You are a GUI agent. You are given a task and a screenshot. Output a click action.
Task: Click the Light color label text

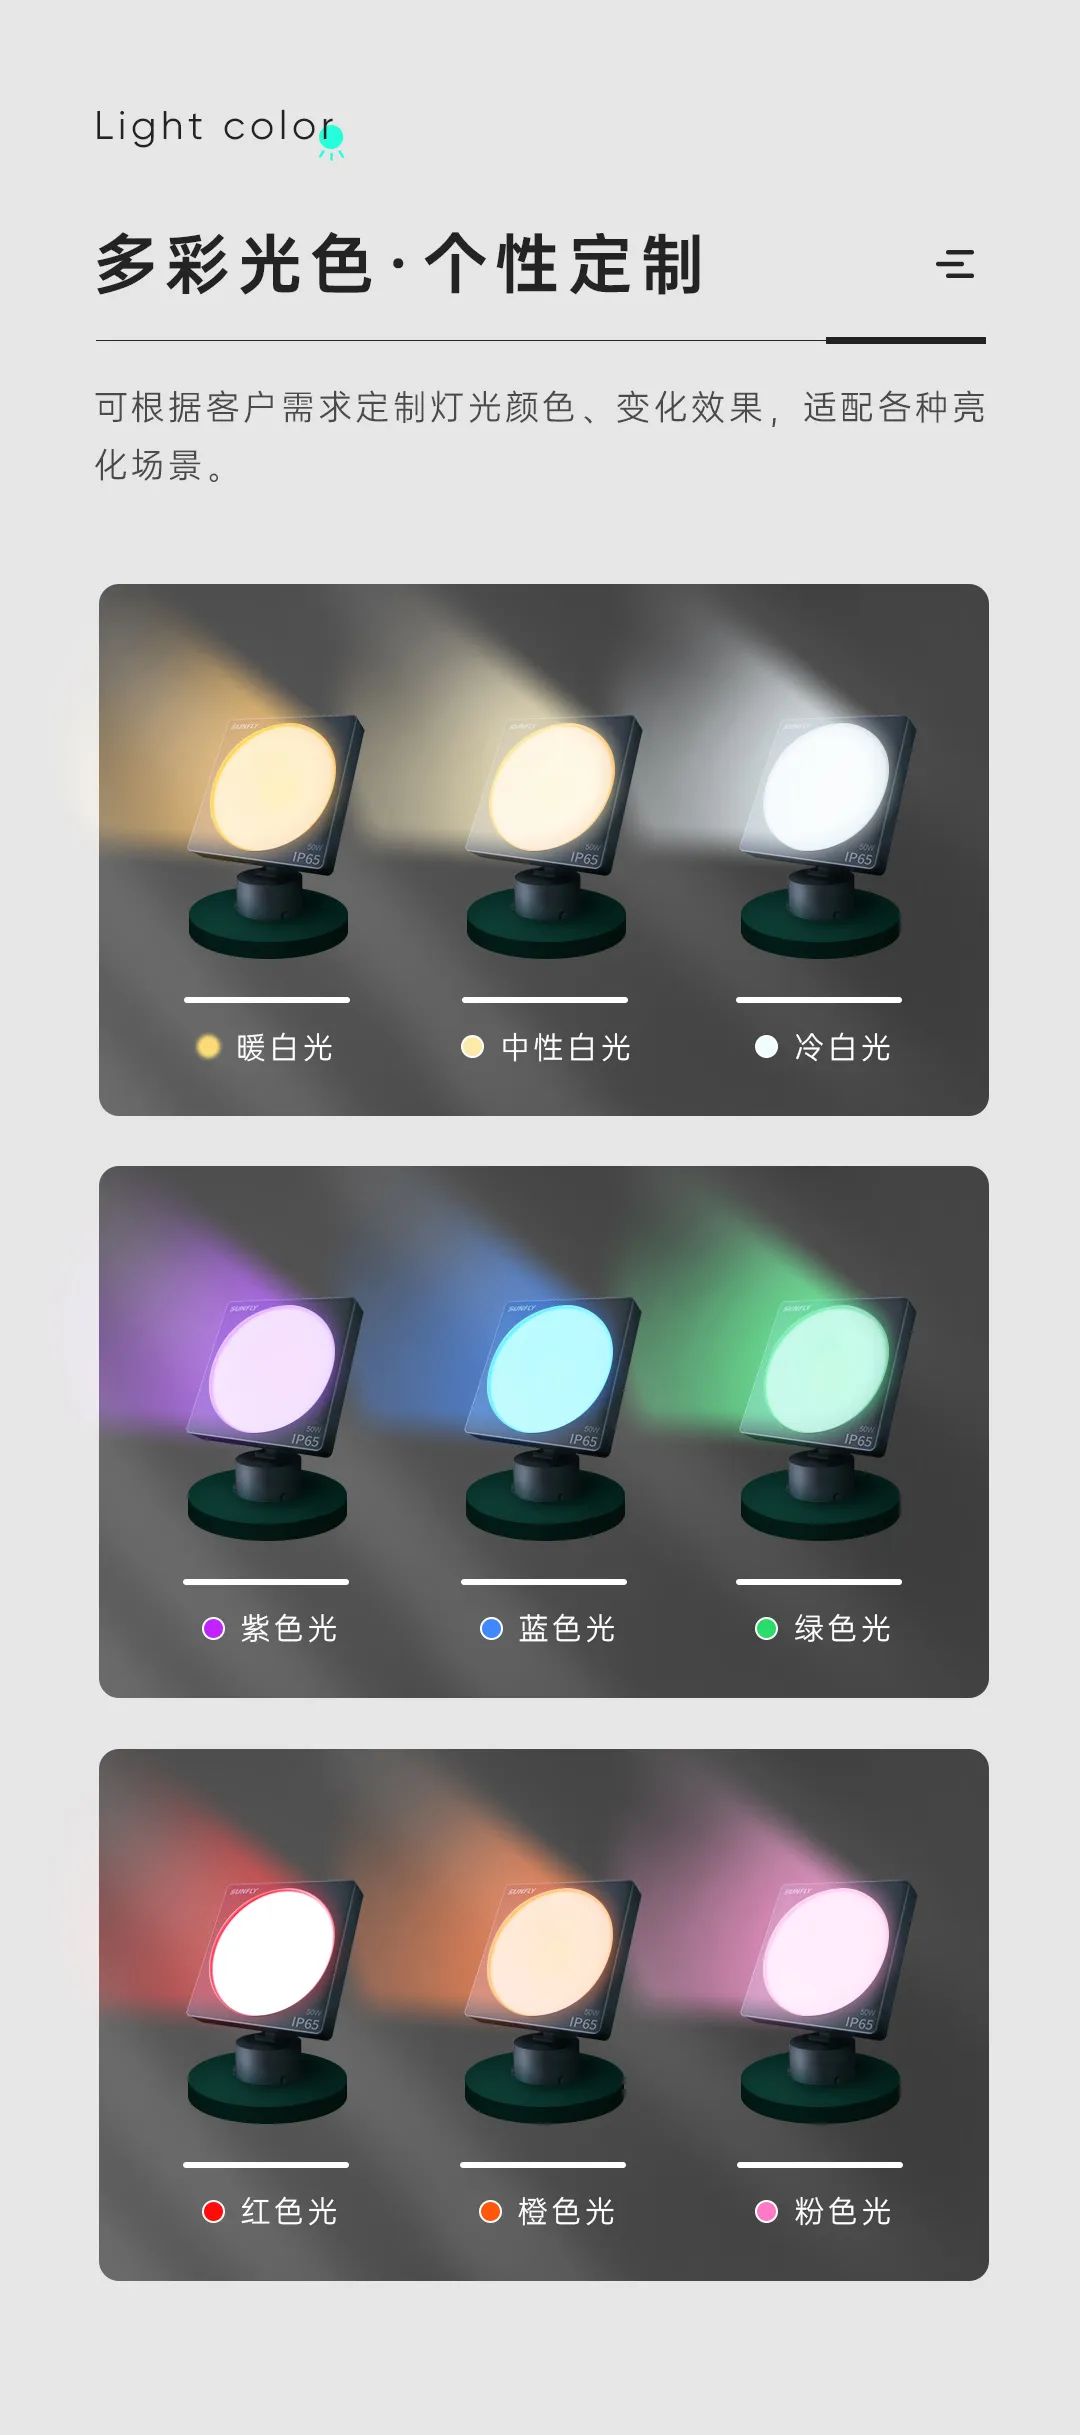click(214, 127)
